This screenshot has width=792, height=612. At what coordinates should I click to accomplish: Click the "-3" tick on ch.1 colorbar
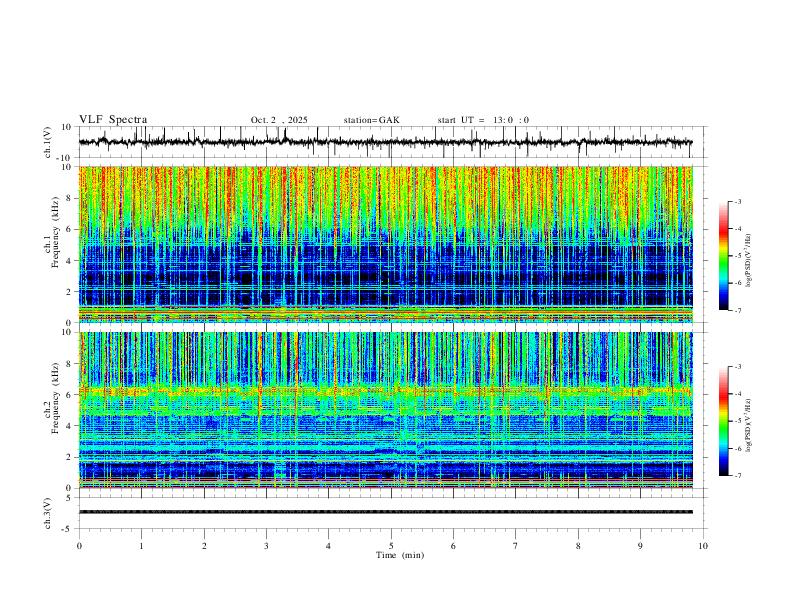(x=737, y=201)
